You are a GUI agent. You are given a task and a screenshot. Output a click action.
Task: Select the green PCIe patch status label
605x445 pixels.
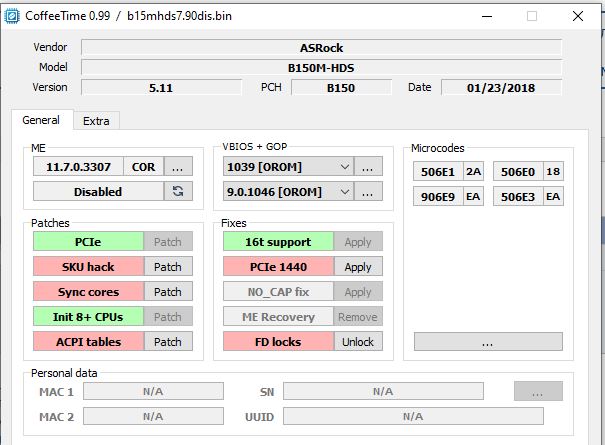click(x=88, y=242)
